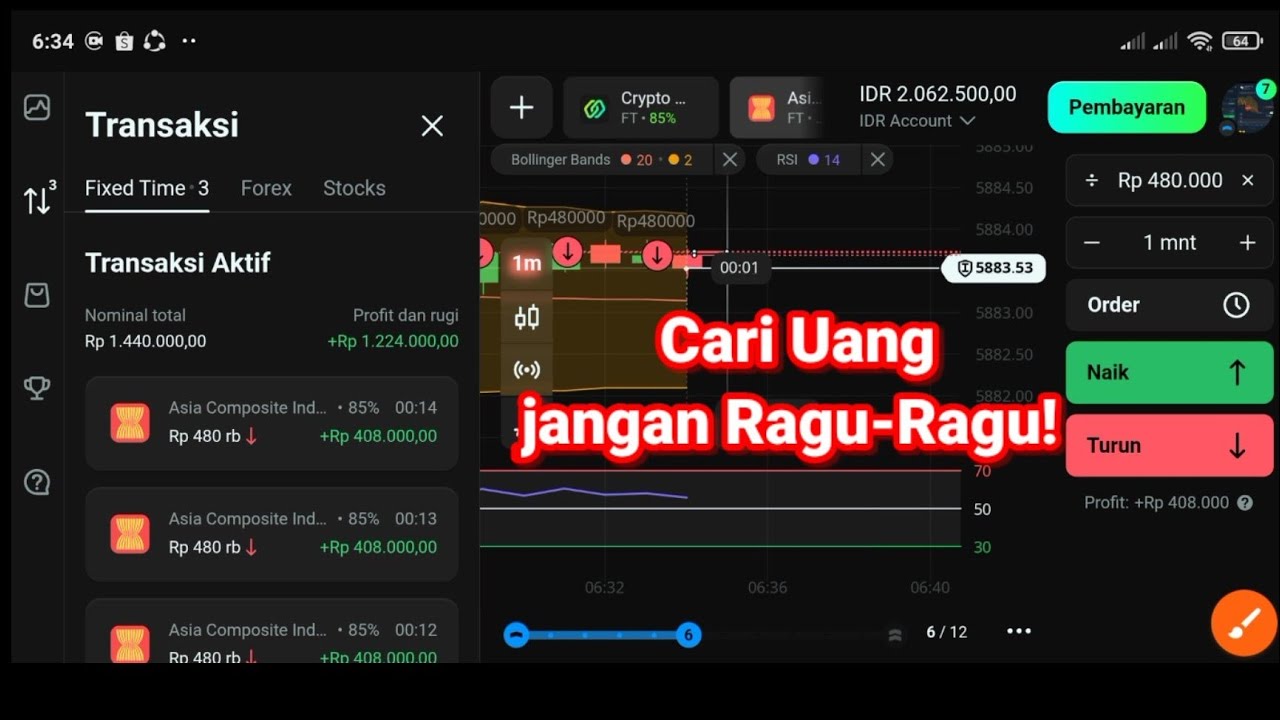Viewport: 1280px width, 720px height.
Task: Open the signals broadcast icon
Action: (x=526, y=370)
